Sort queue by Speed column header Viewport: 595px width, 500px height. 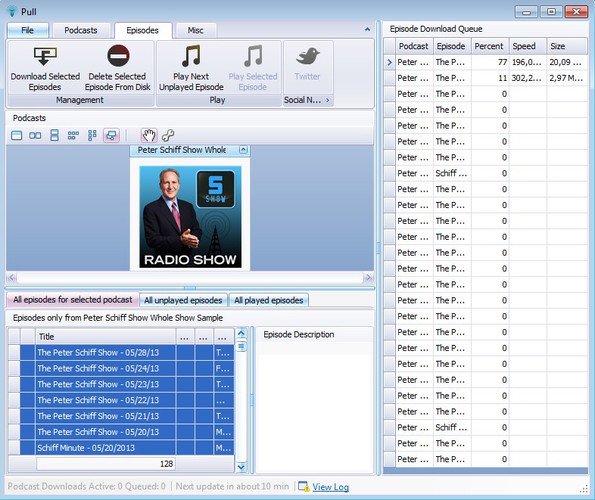coord(527,46)
